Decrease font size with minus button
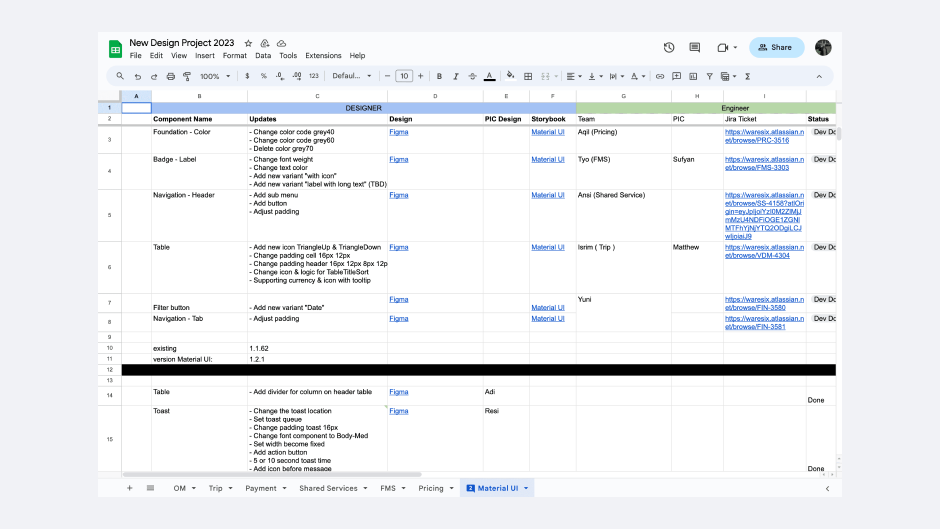This screenshot has height=529, width=940. pyautogui.click(x=387, y=76)
